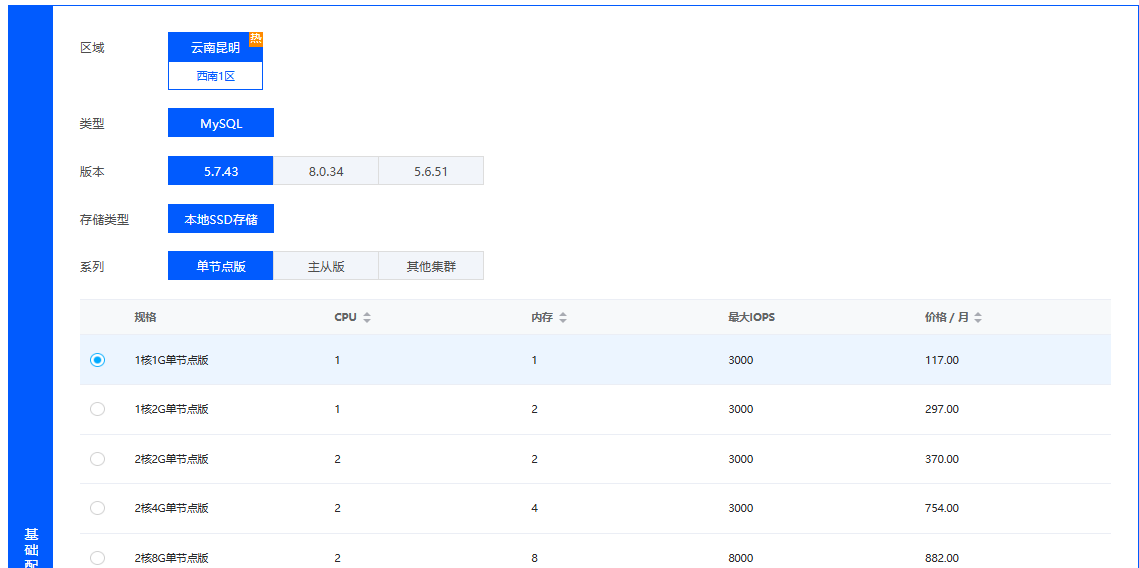The image size is (1139, 568).
Task: Switch to MySQL version 8.0.34
Action: click(326, 171)
